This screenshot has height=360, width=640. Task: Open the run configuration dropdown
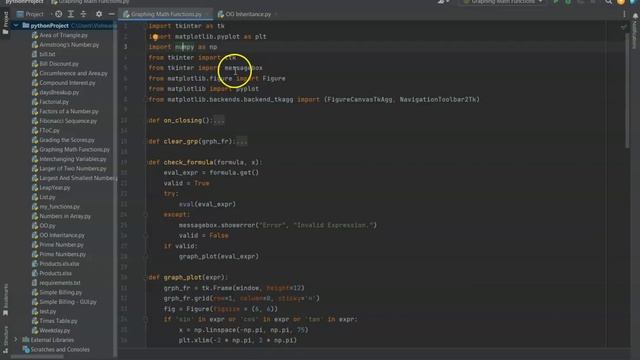[503, 2]
